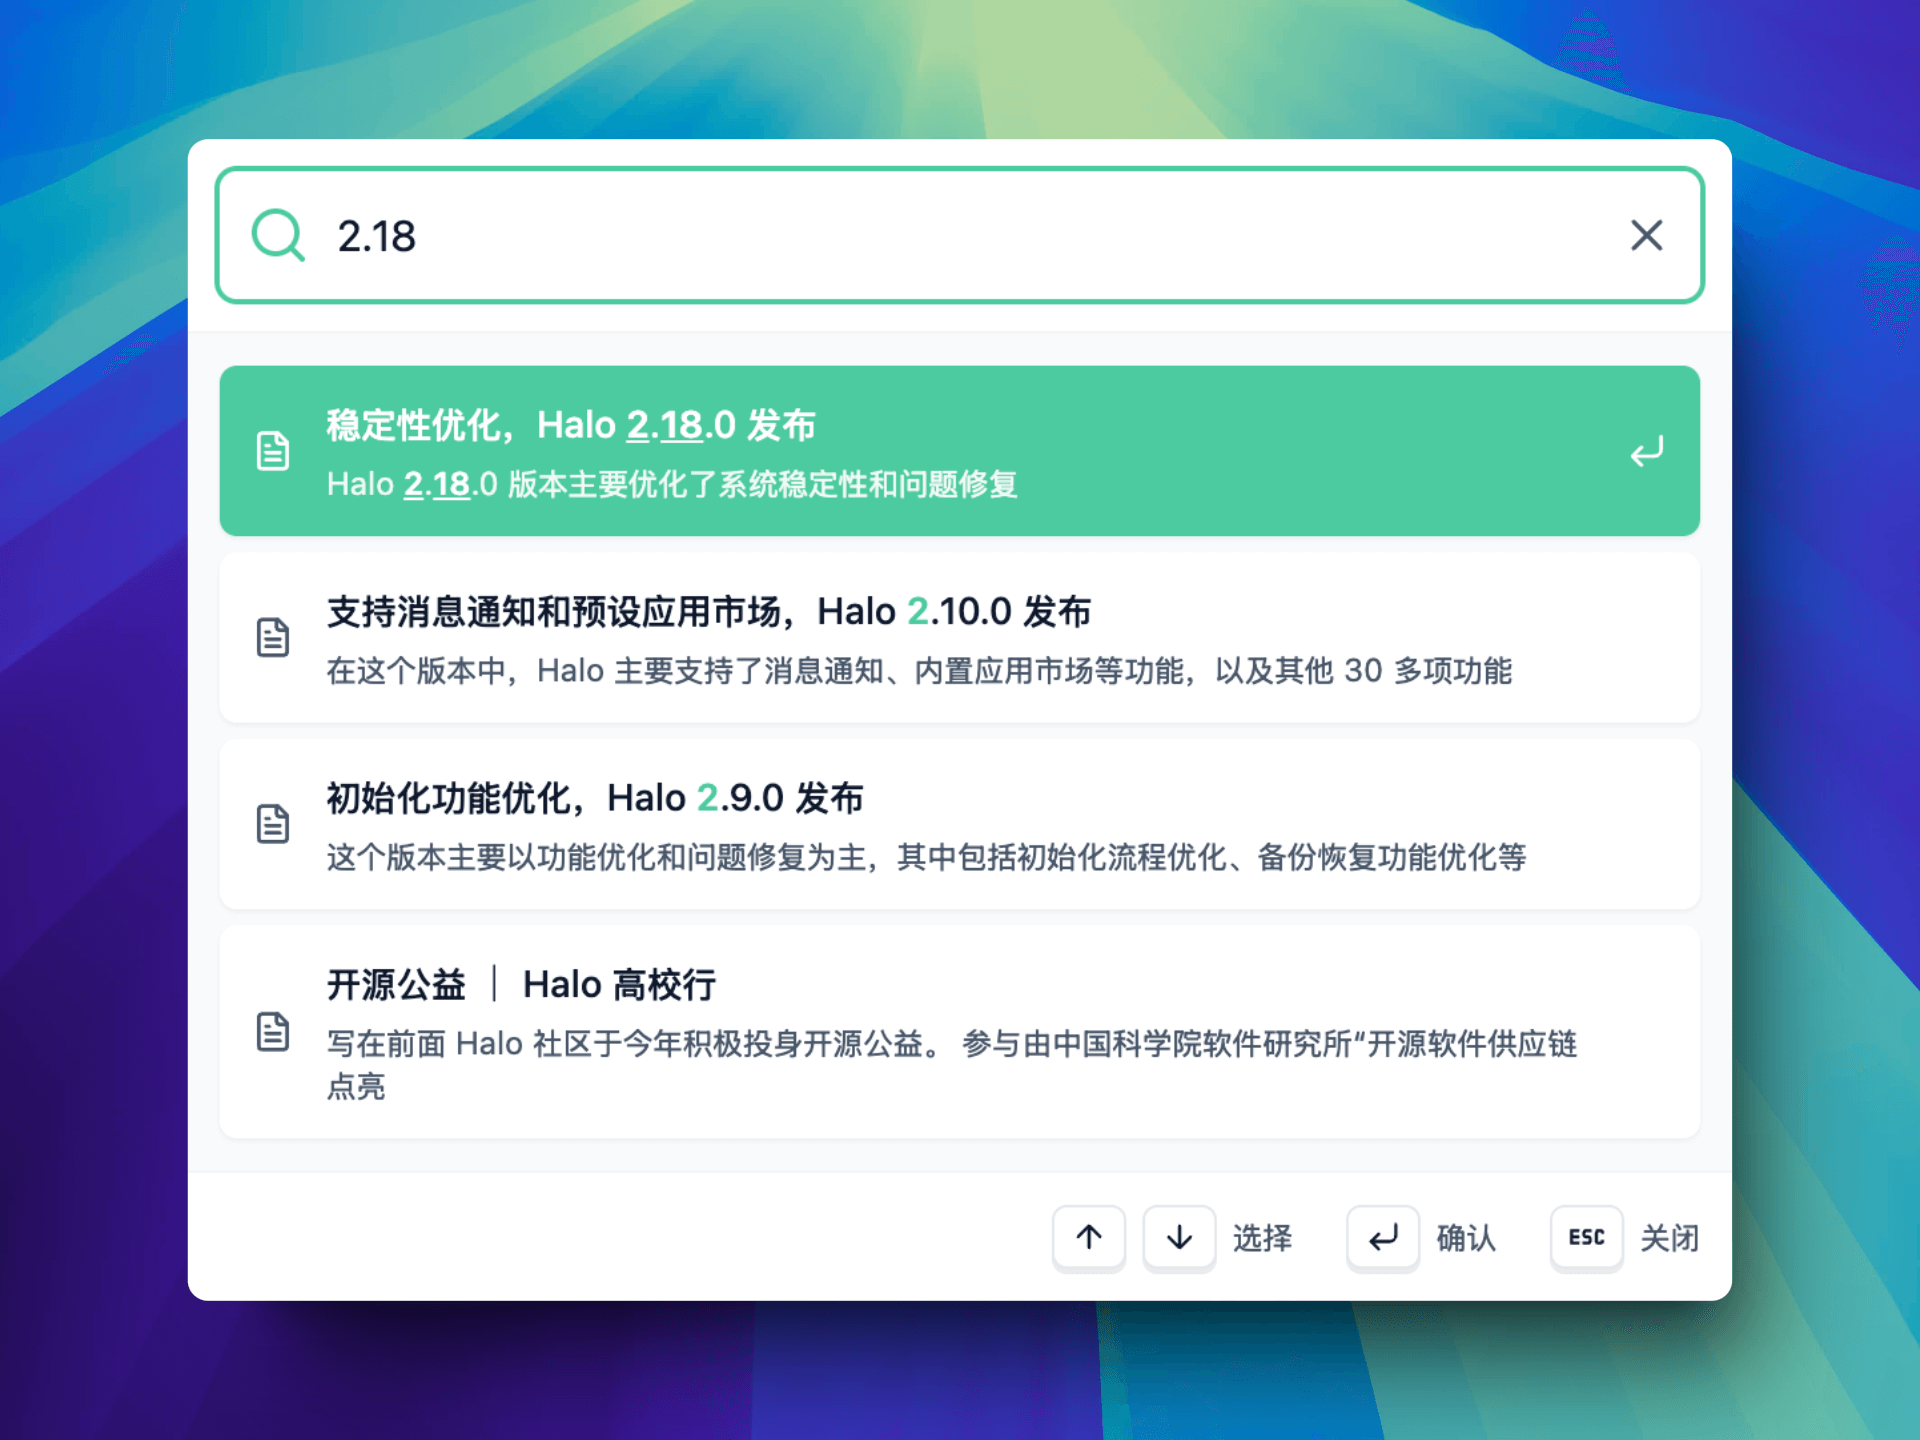Image resolution: width=1920 pixels, height=1440 pixels.
Task: Open the Halo 2.18.0 release result
Action: point(960,451)
